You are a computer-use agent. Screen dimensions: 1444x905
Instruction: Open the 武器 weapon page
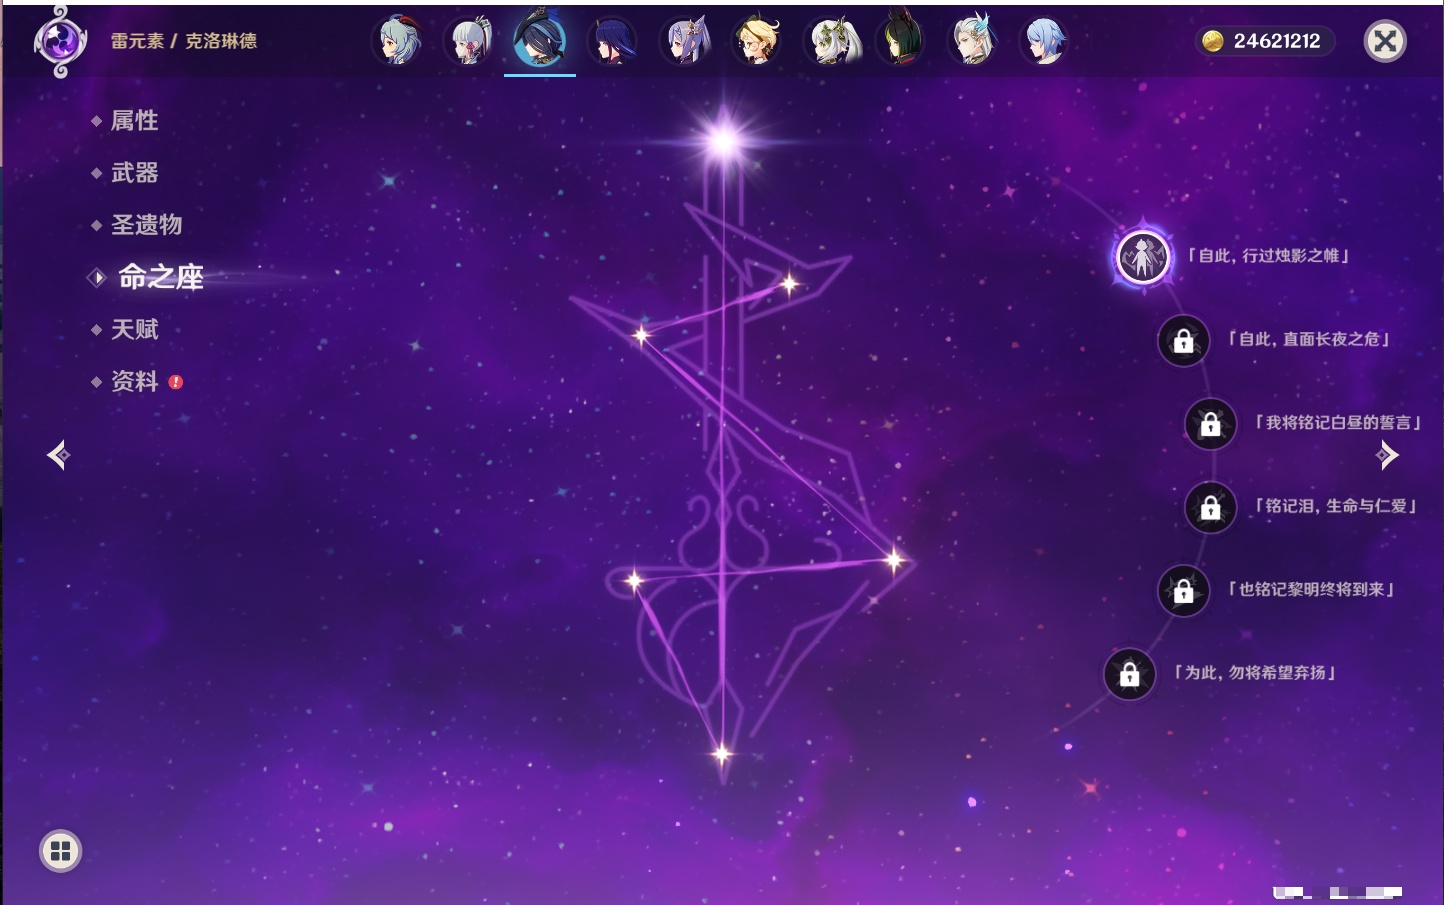[x=134, y=173]
